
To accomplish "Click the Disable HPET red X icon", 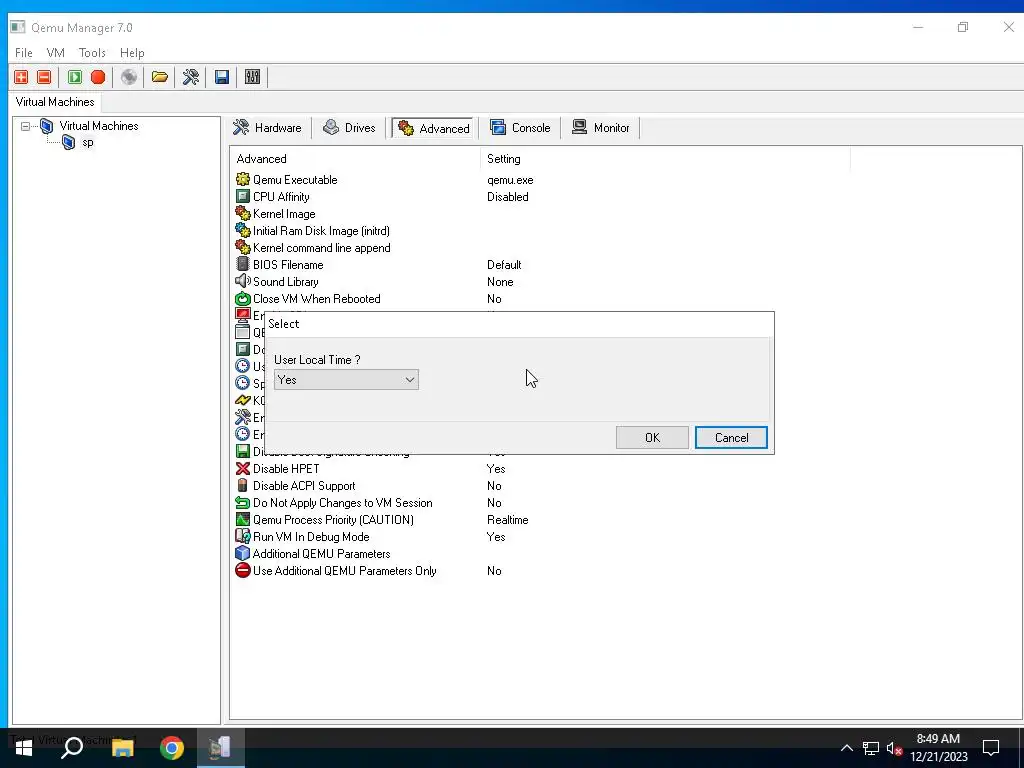I will pos(243,469).
